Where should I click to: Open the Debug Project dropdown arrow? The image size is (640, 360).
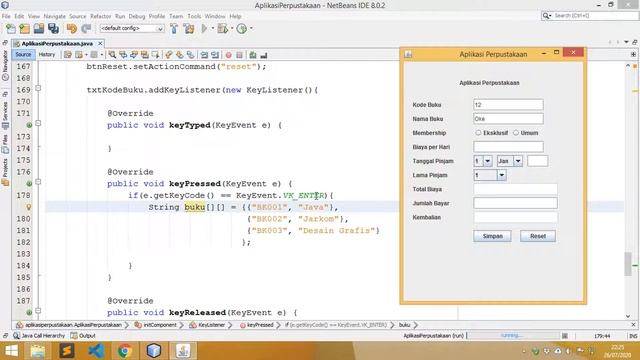tap(232, 28)
